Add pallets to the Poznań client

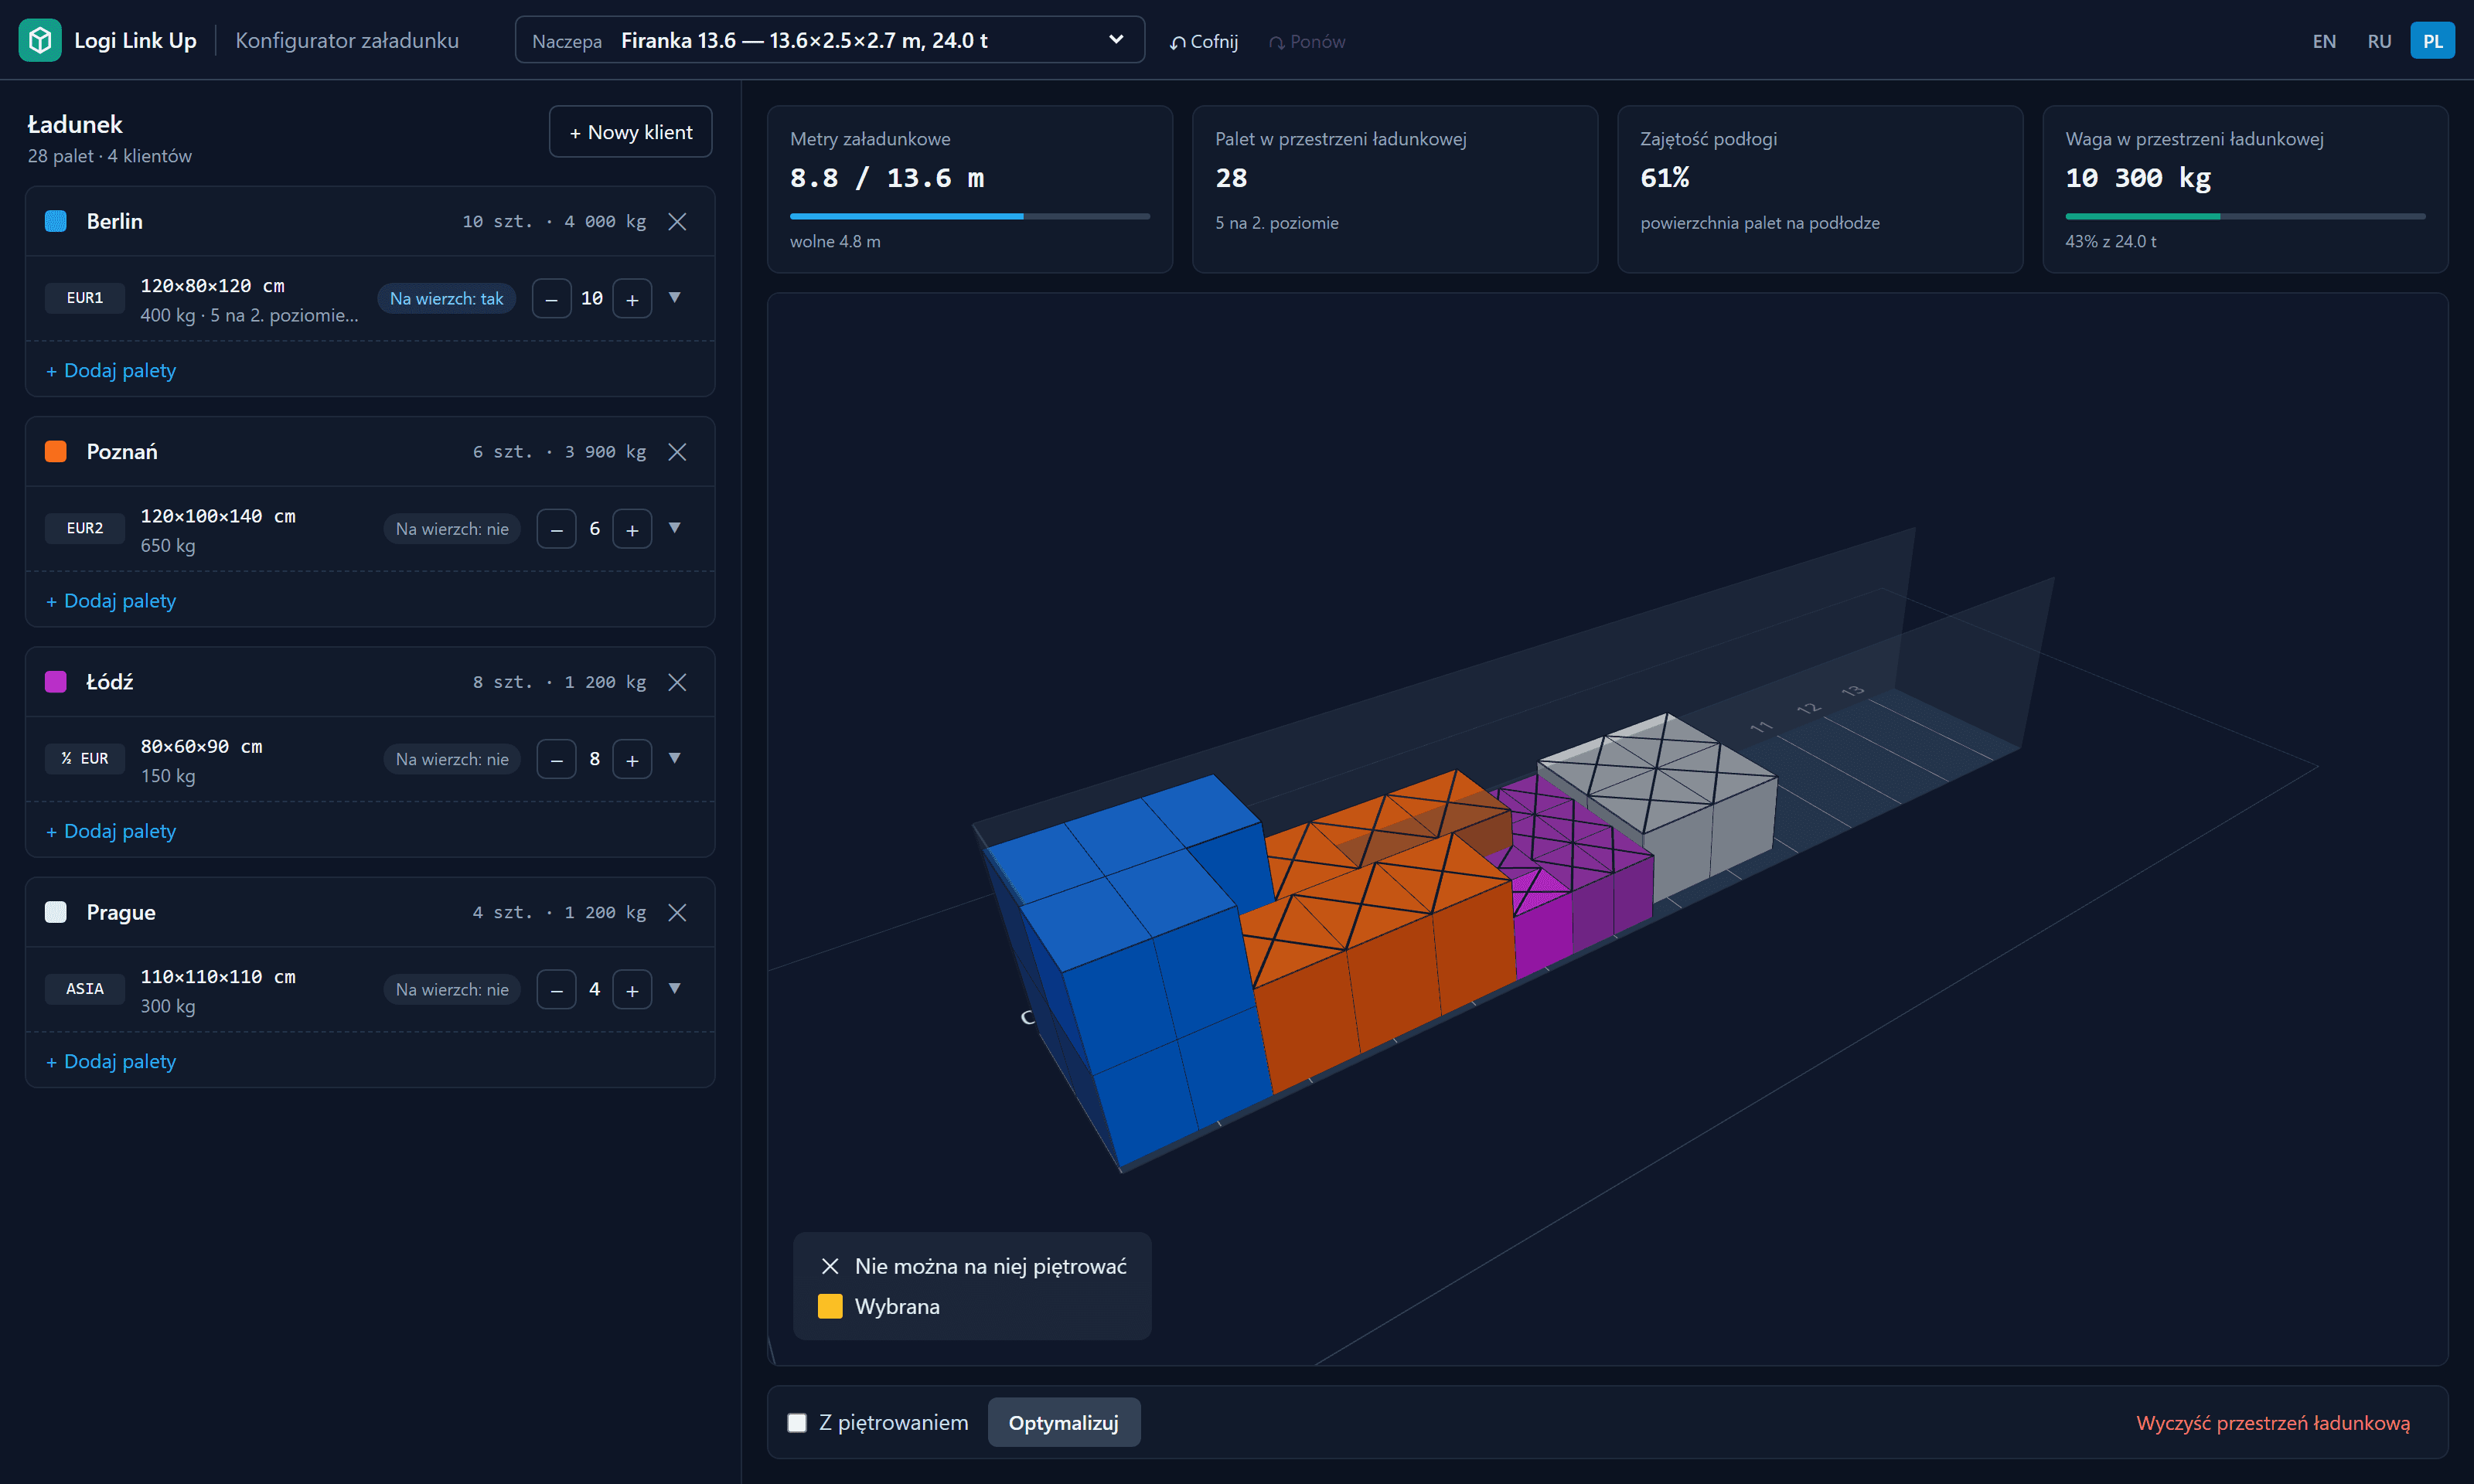pyautogui.click(x=111, y=601)
